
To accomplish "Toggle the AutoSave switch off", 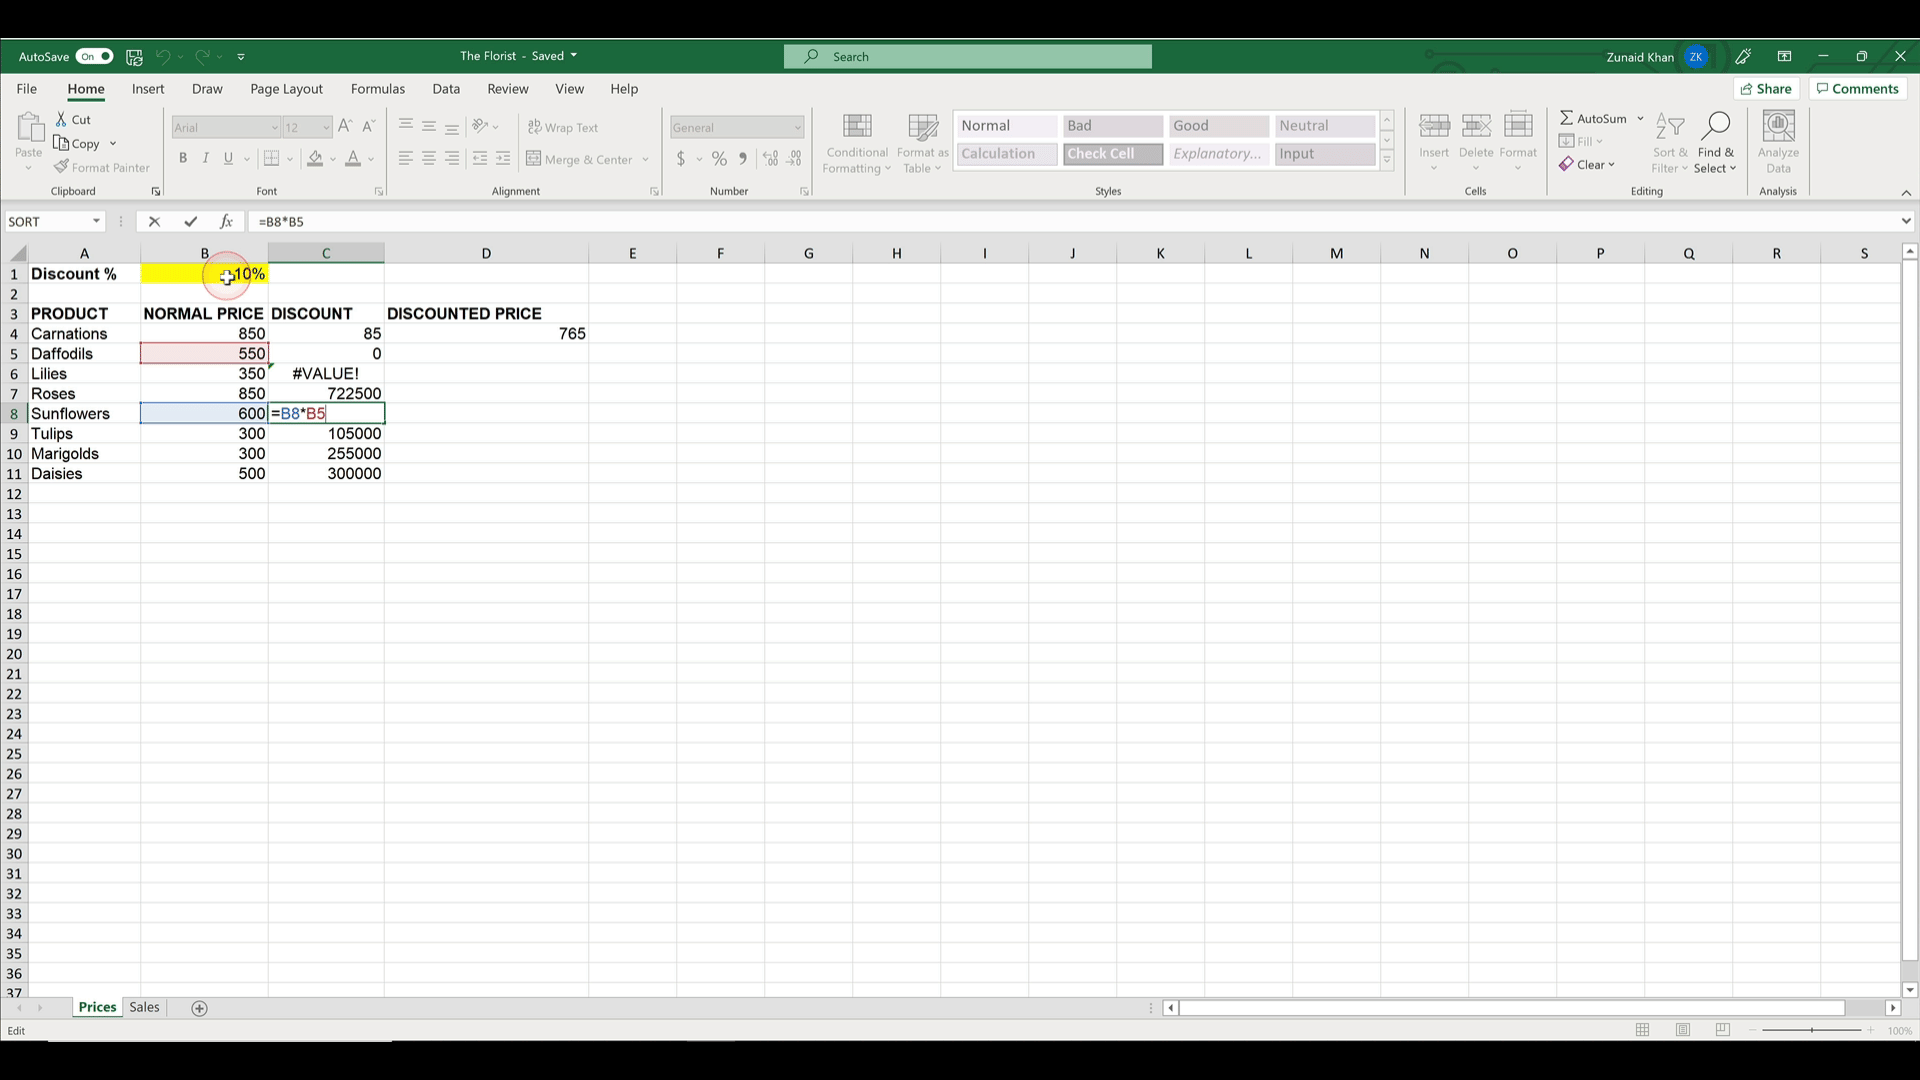I will point(95,56).
